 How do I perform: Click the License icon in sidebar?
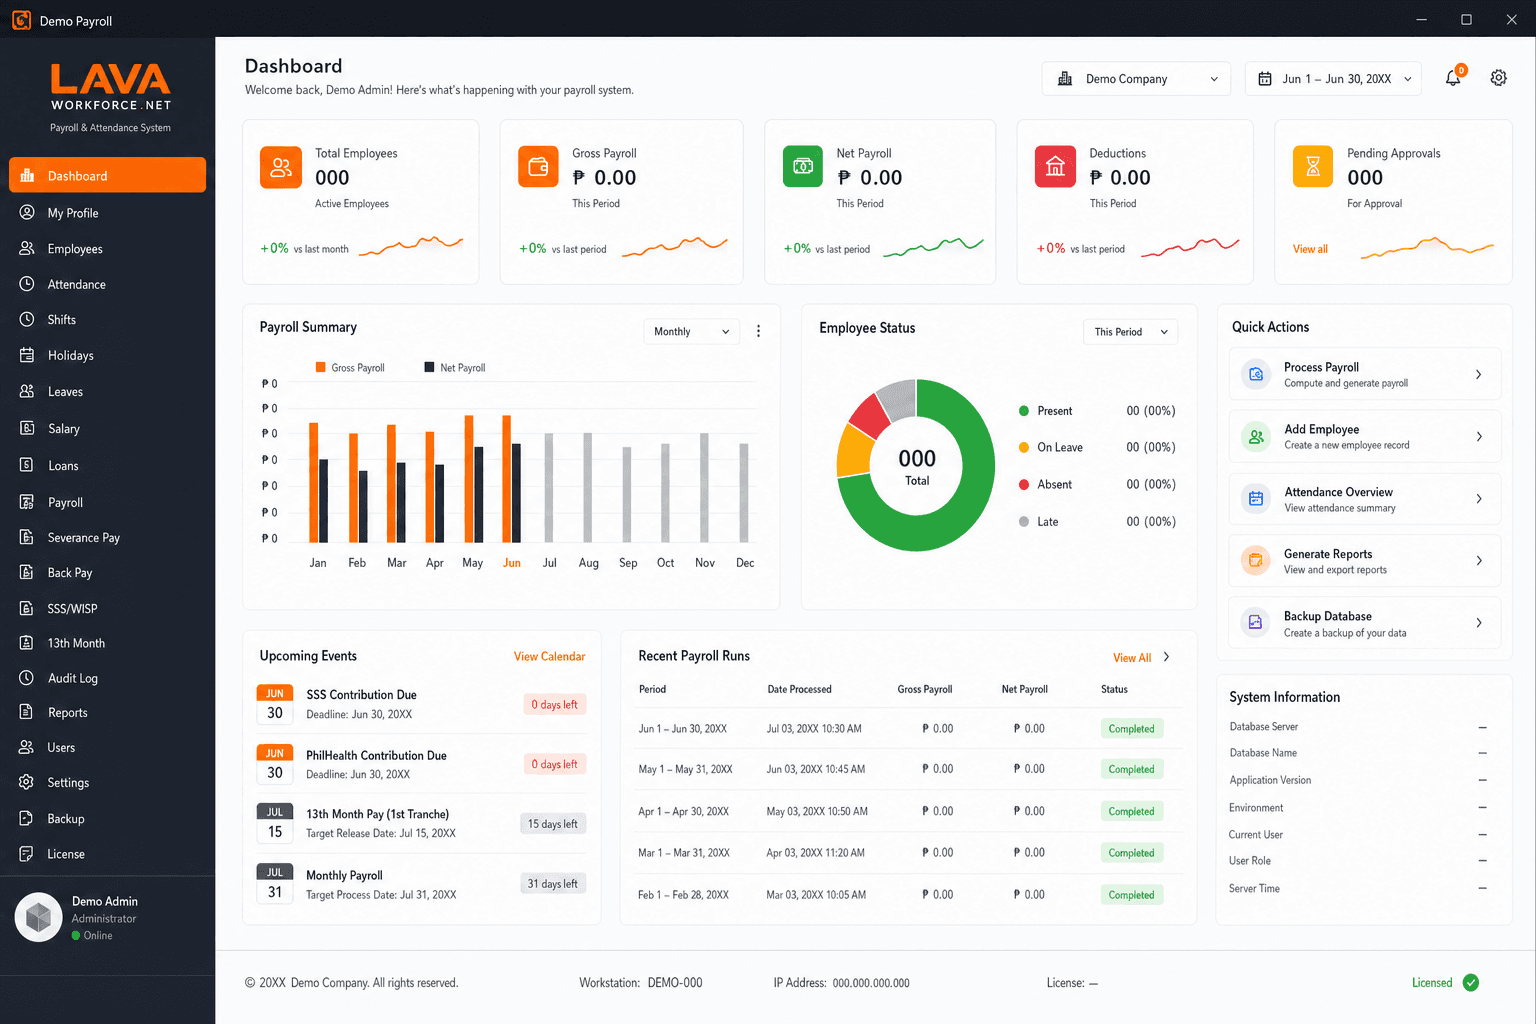27,854
